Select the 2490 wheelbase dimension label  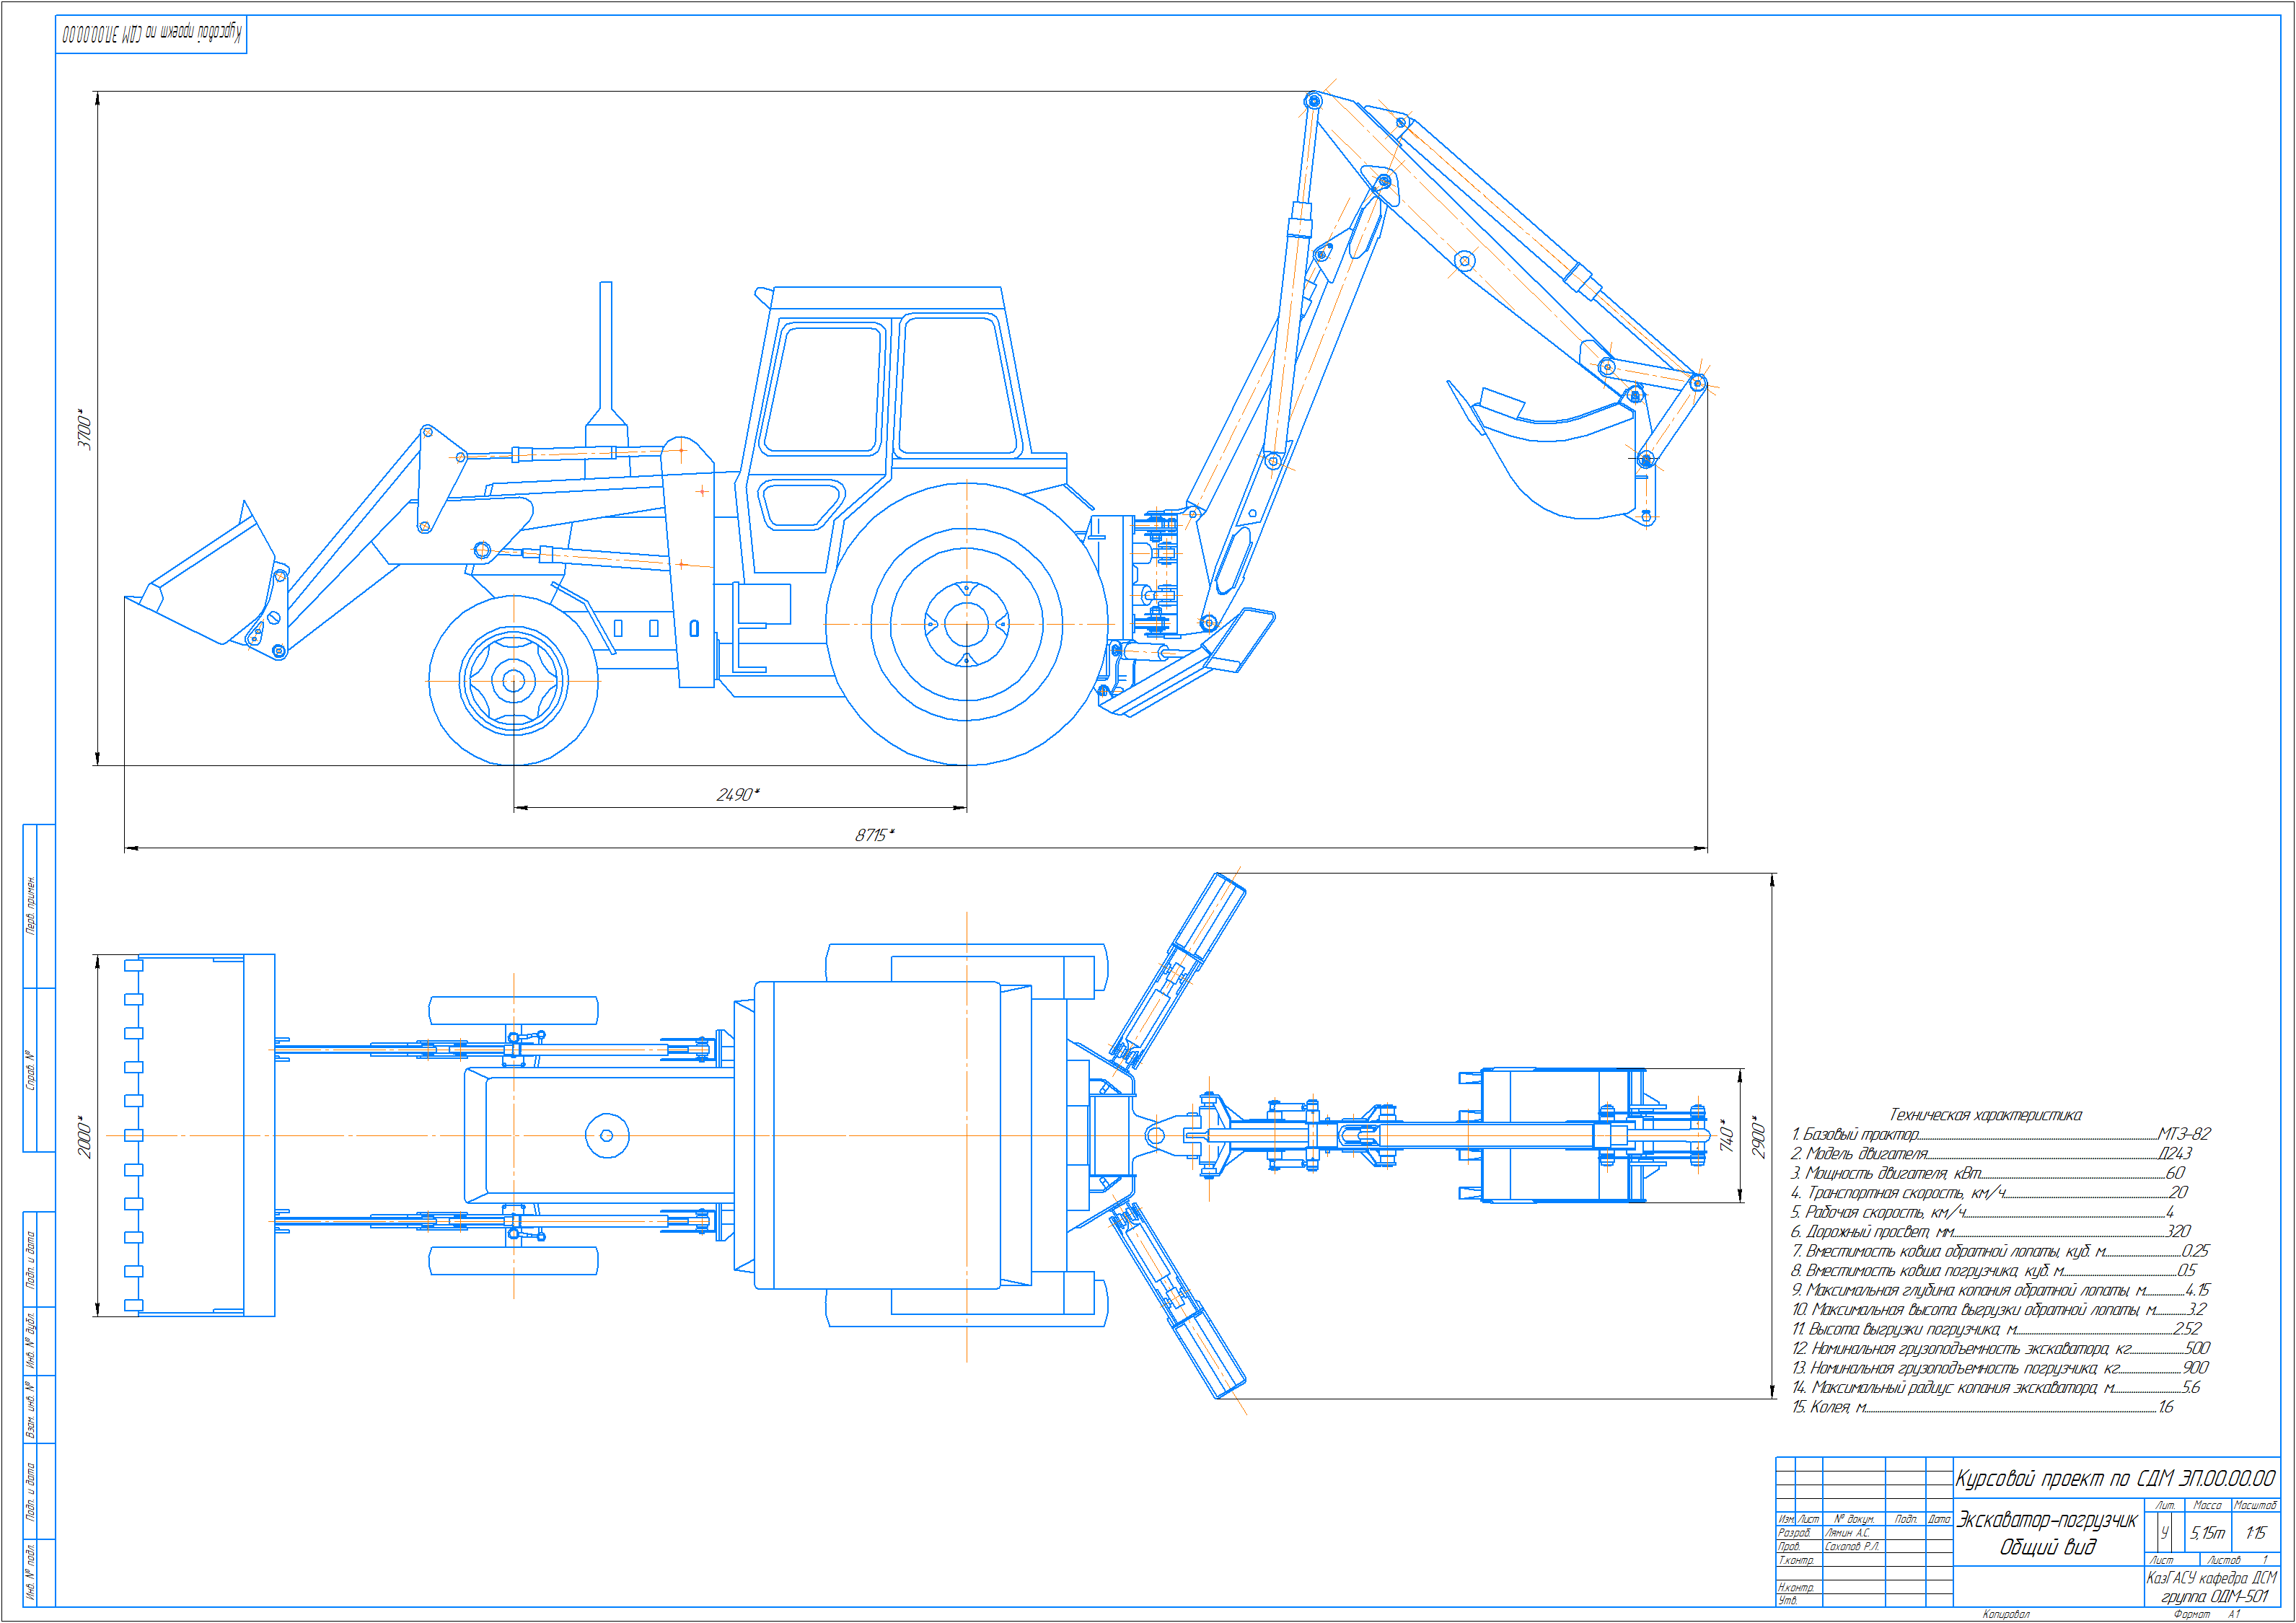[x=737, y=794]
